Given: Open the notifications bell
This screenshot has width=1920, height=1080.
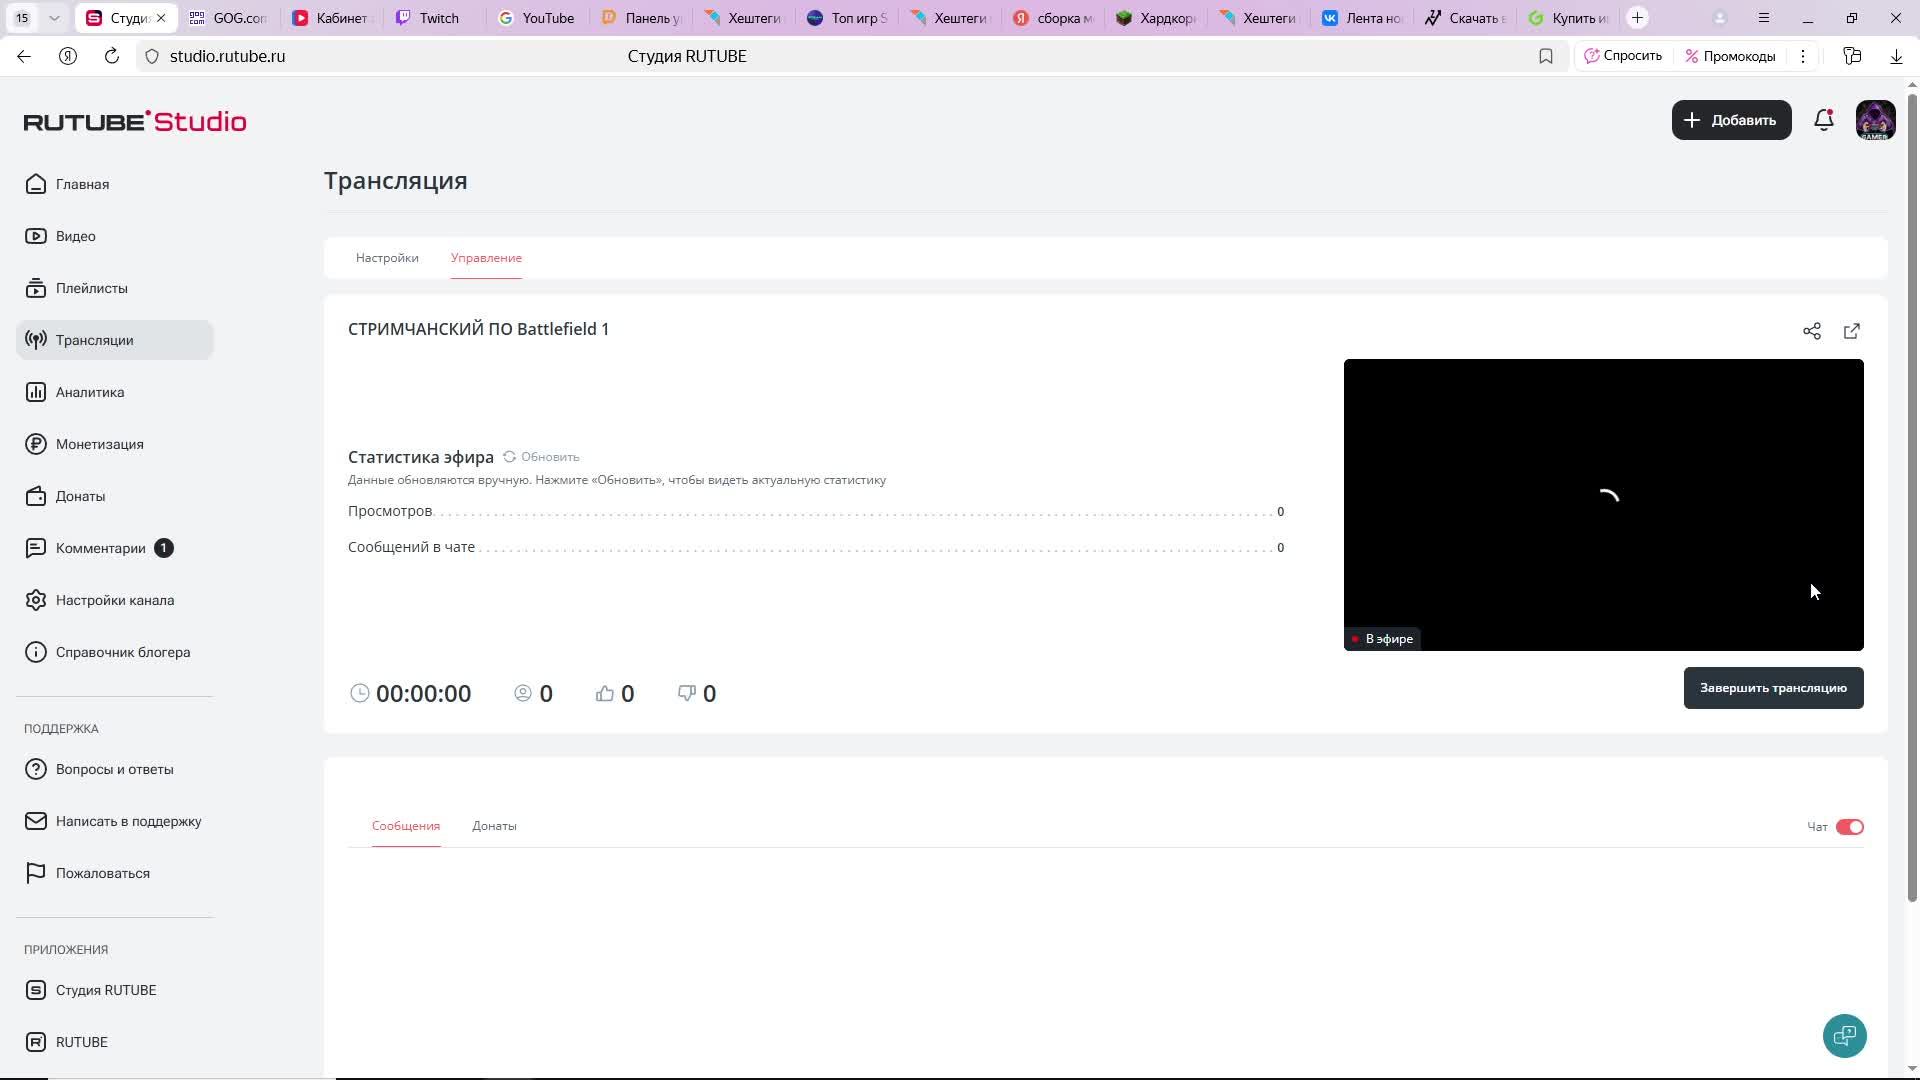Looking at the screenshot, I should pyautogui.click(x=1823, y=120).
